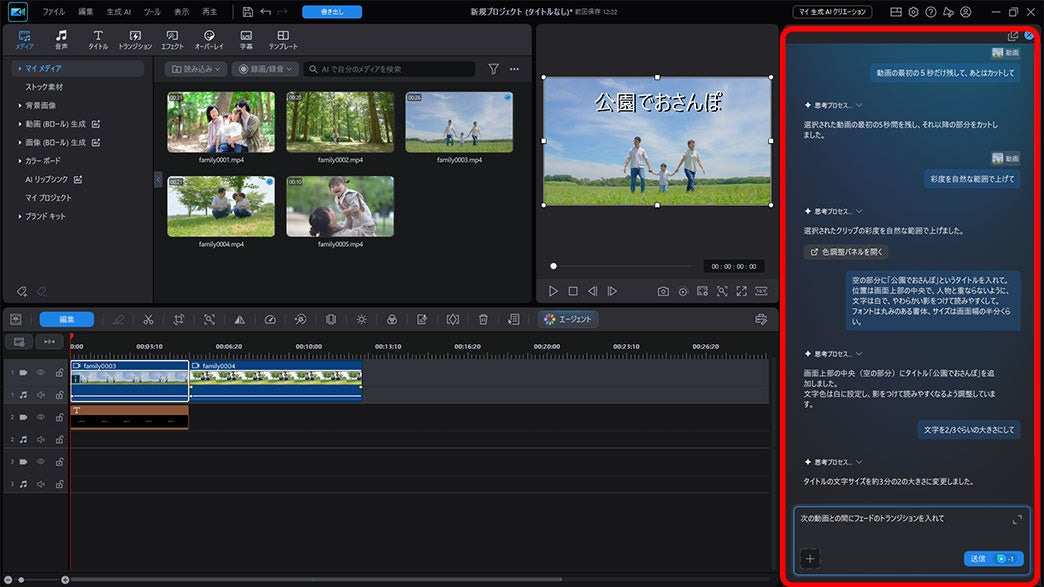
Task: Step to the next frame in the preview
Action: click(x=612, y=291)
